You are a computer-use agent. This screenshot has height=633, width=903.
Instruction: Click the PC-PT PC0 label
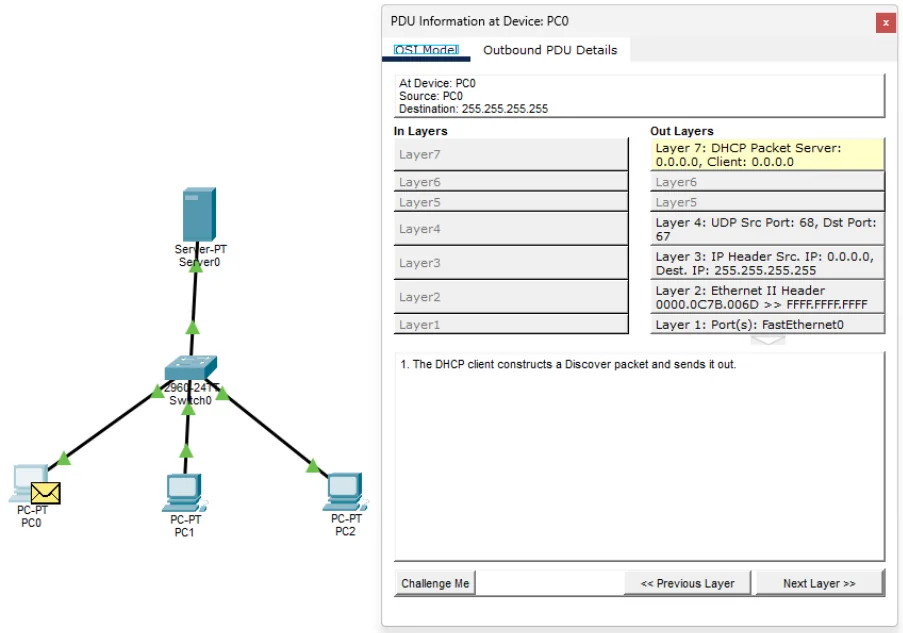tap(32, 516)
